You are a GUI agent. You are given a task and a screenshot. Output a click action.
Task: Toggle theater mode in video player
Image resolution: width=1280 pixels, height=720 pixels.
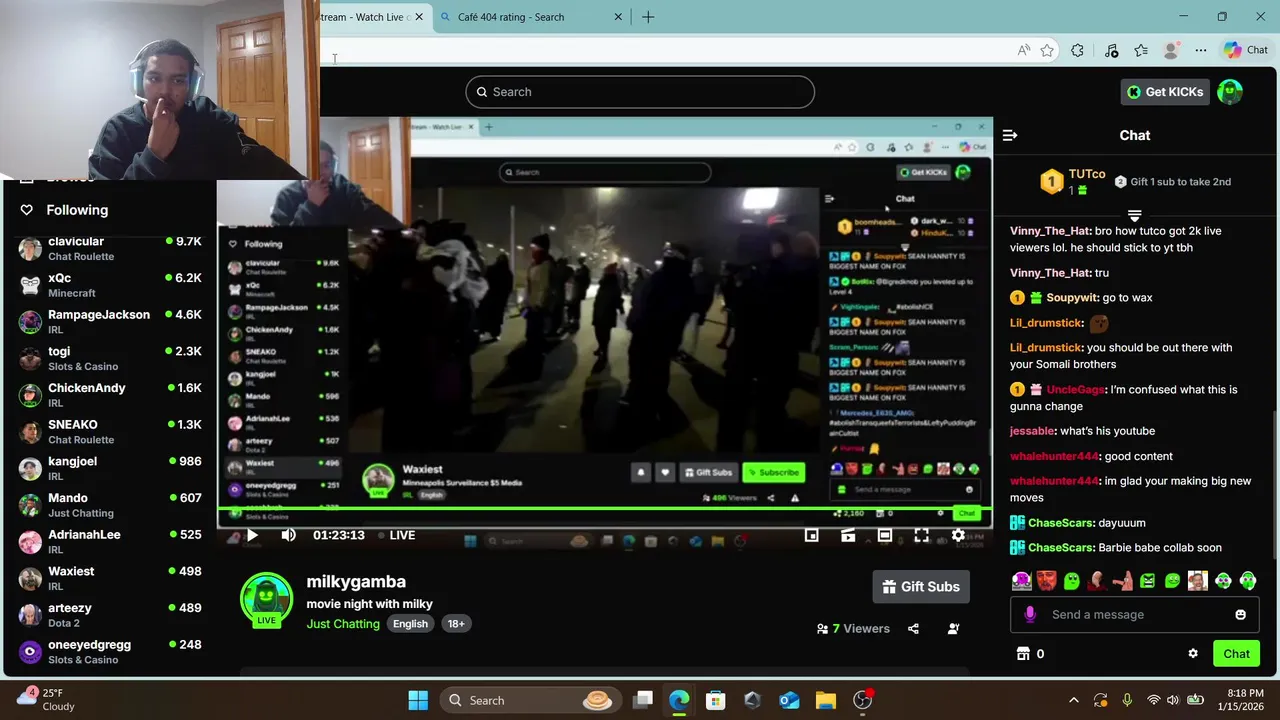pos(885,535)
